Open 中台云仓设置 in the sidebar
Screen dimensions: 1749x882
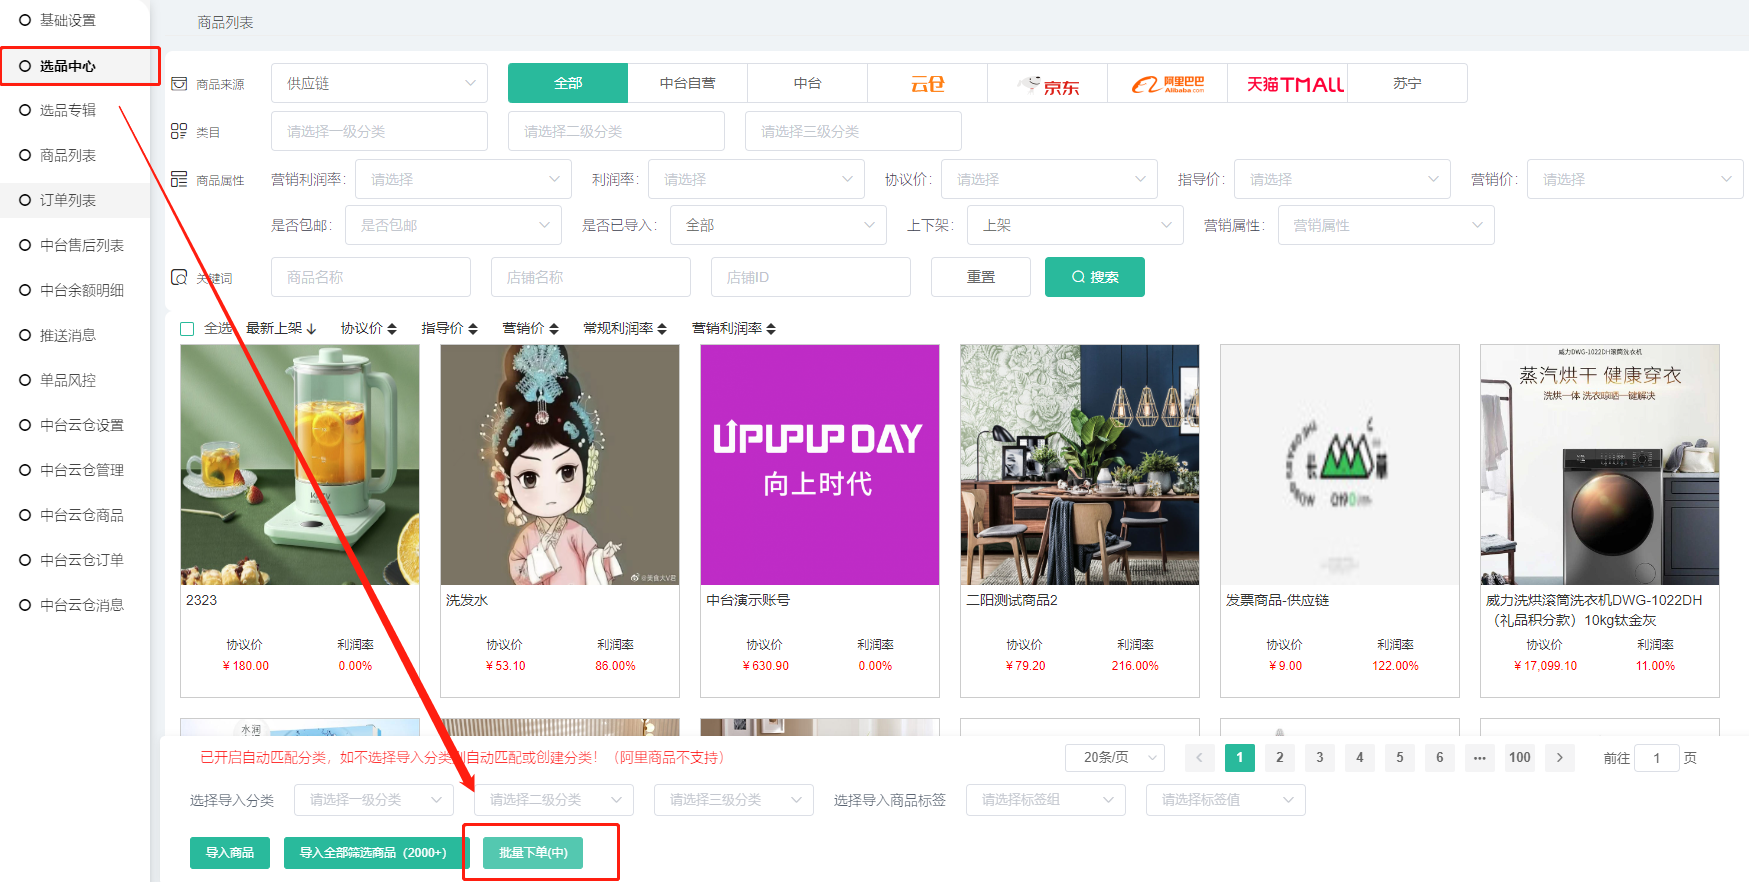pos(82,425)
